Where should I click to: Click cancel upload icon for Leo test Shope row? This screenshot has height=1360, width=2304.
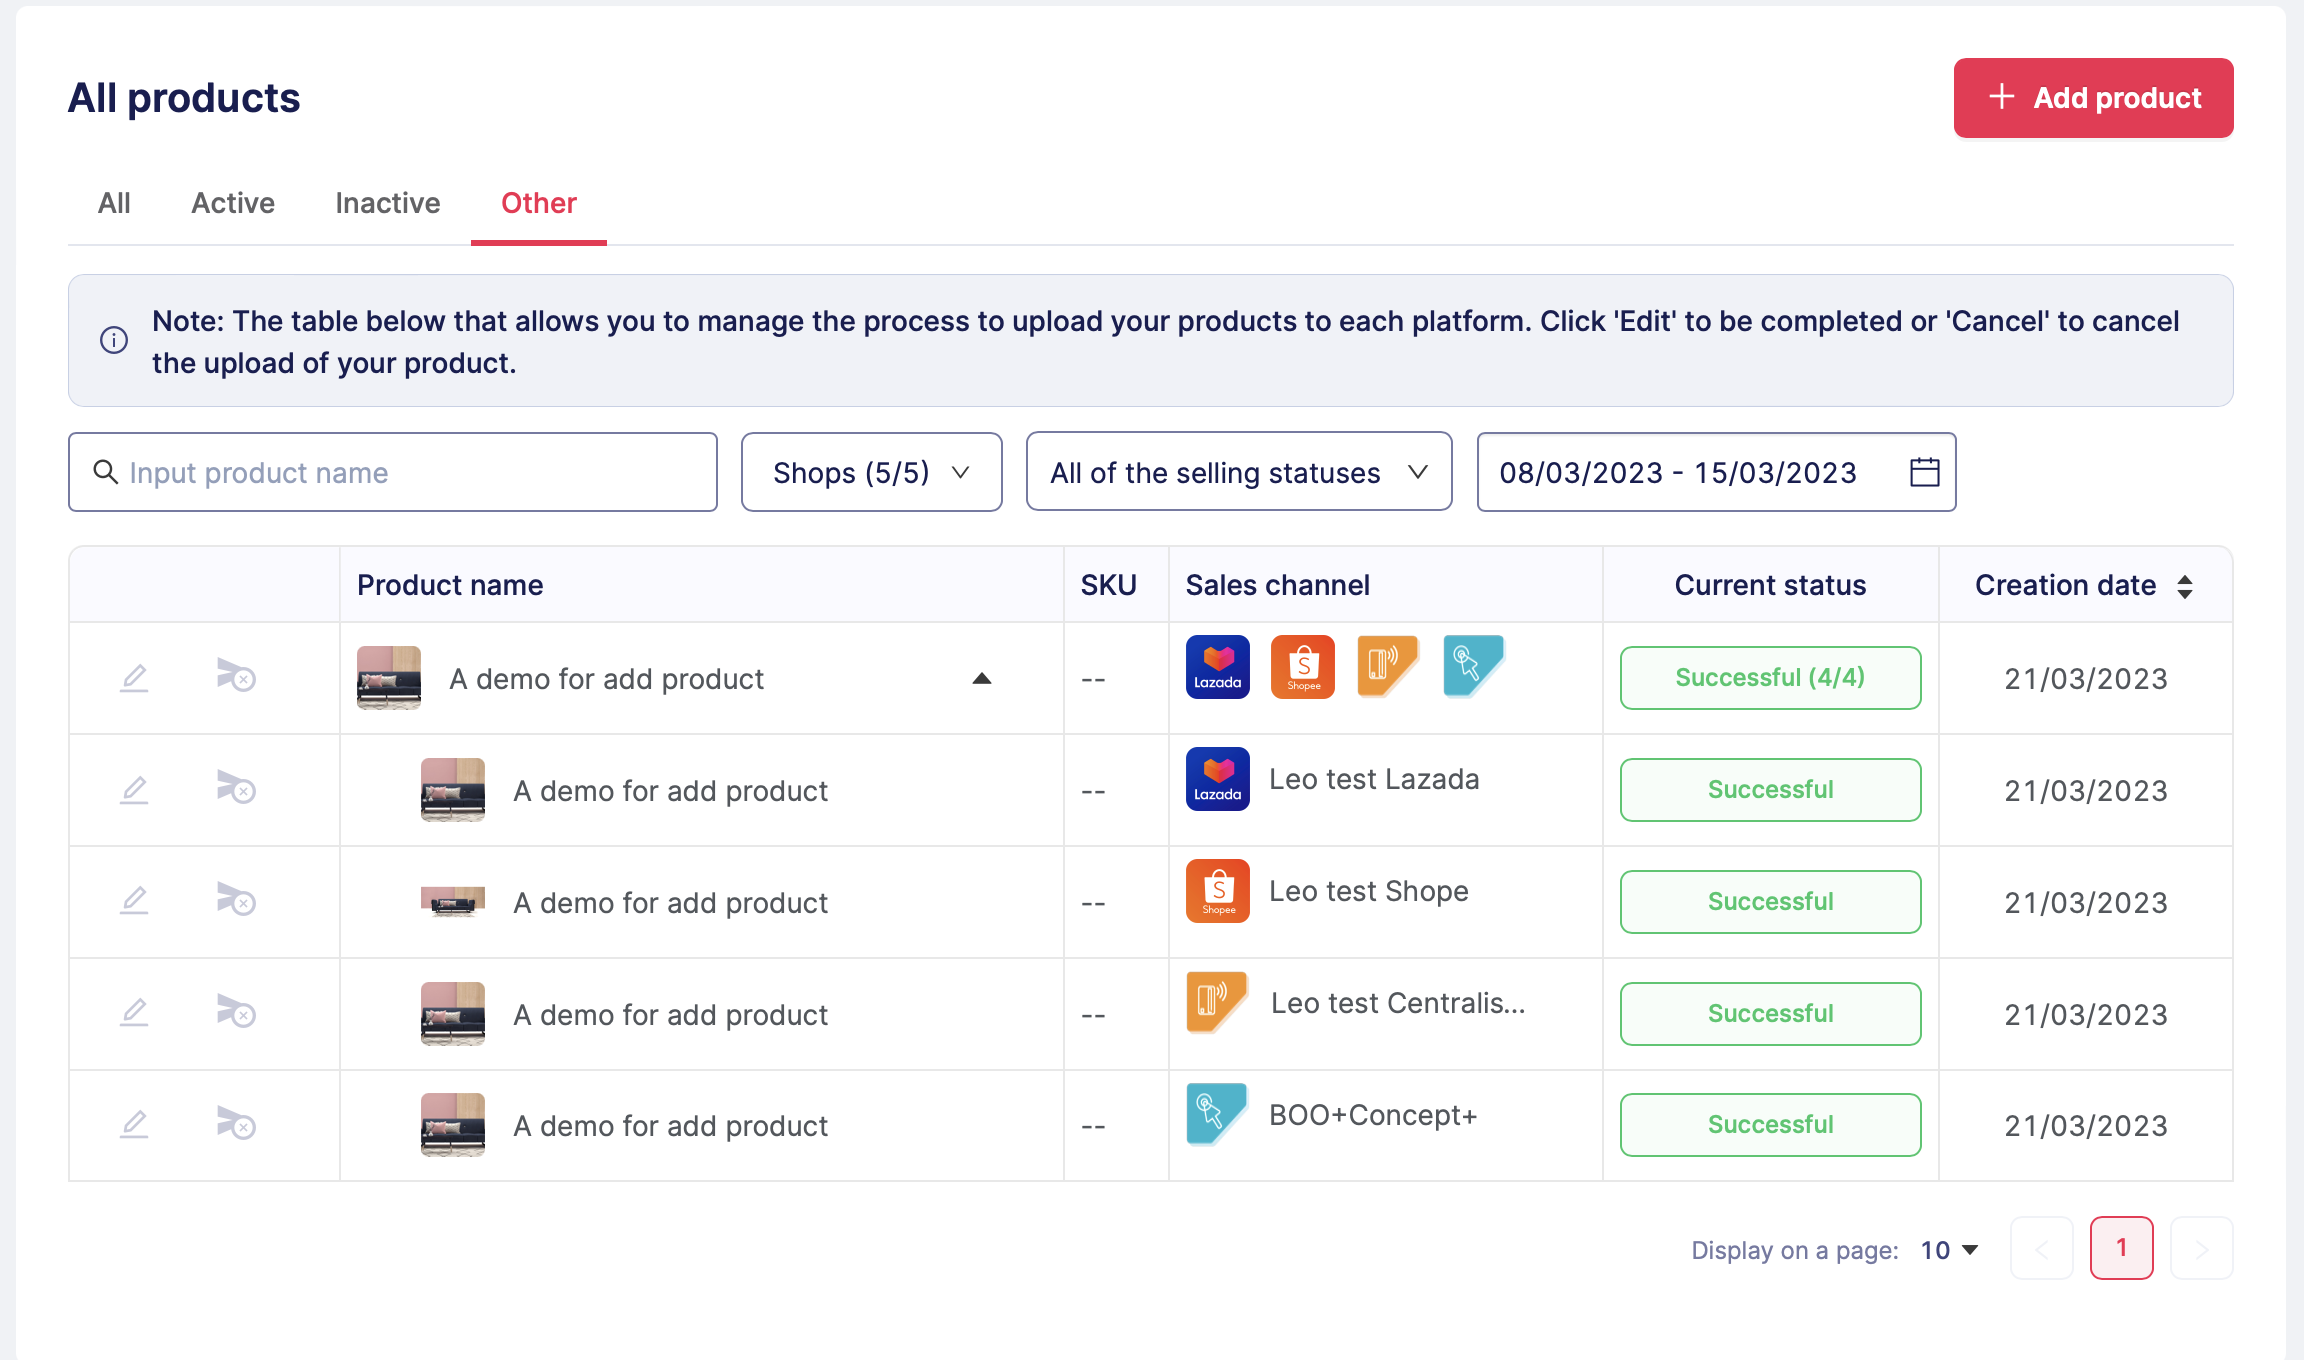[x=236, y=901]
